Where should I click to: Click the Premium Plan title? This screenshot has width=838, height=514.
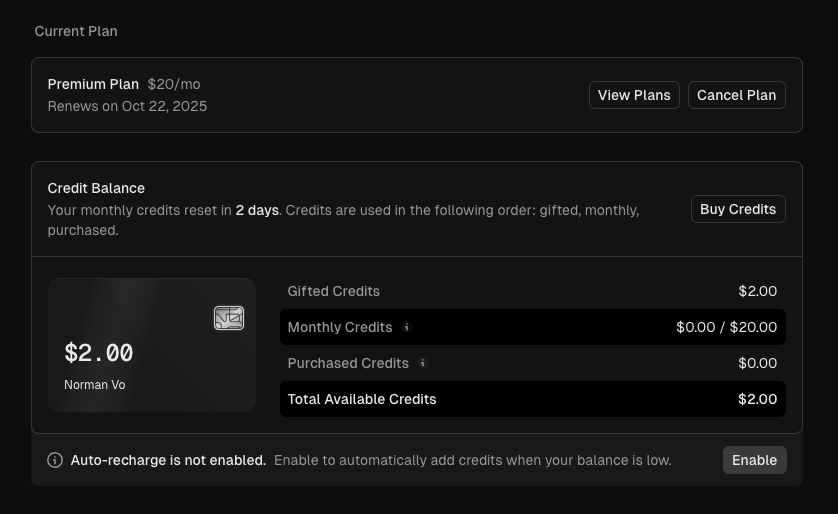point(93,84)
